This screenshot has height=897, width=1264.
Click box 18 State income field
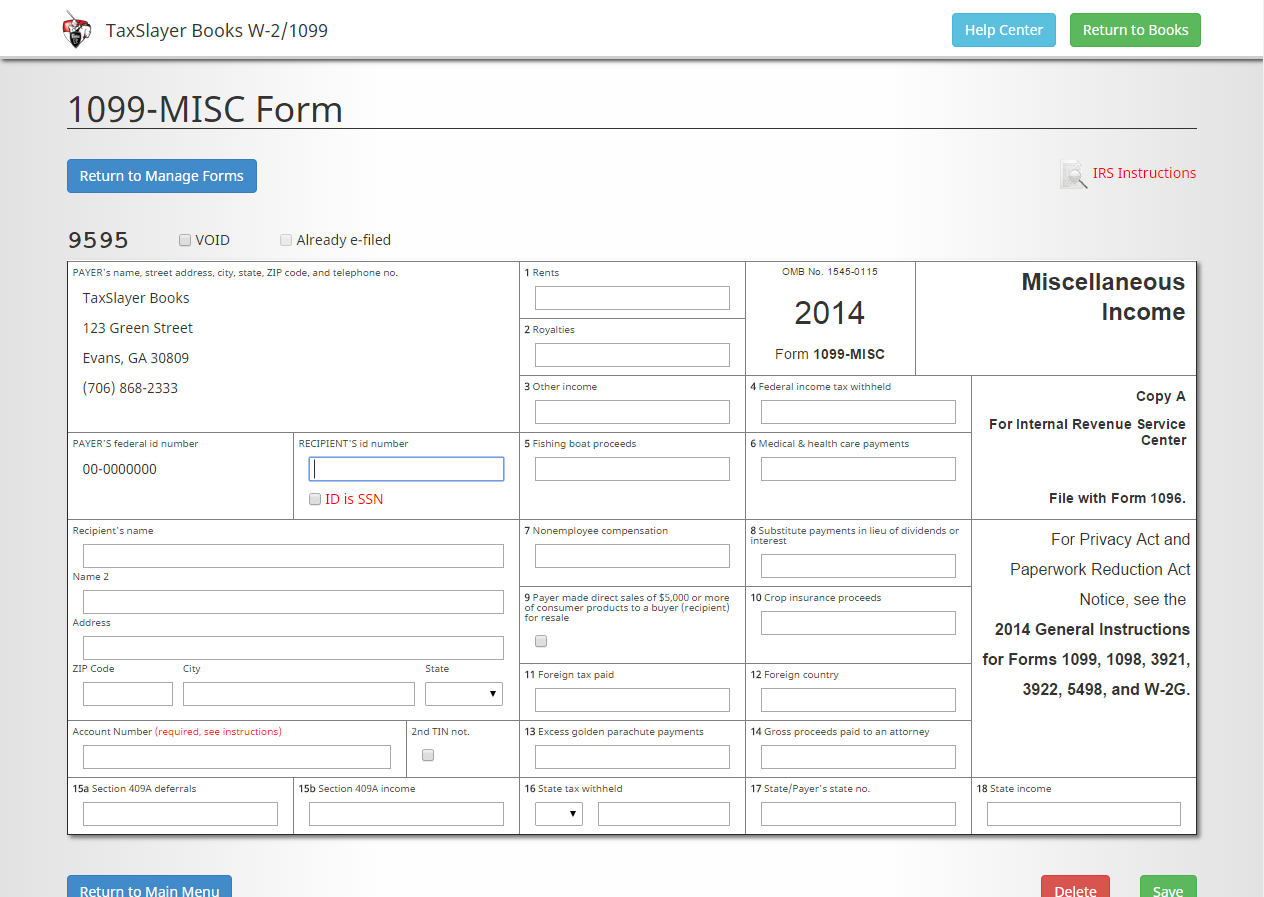click(1084, 814)
